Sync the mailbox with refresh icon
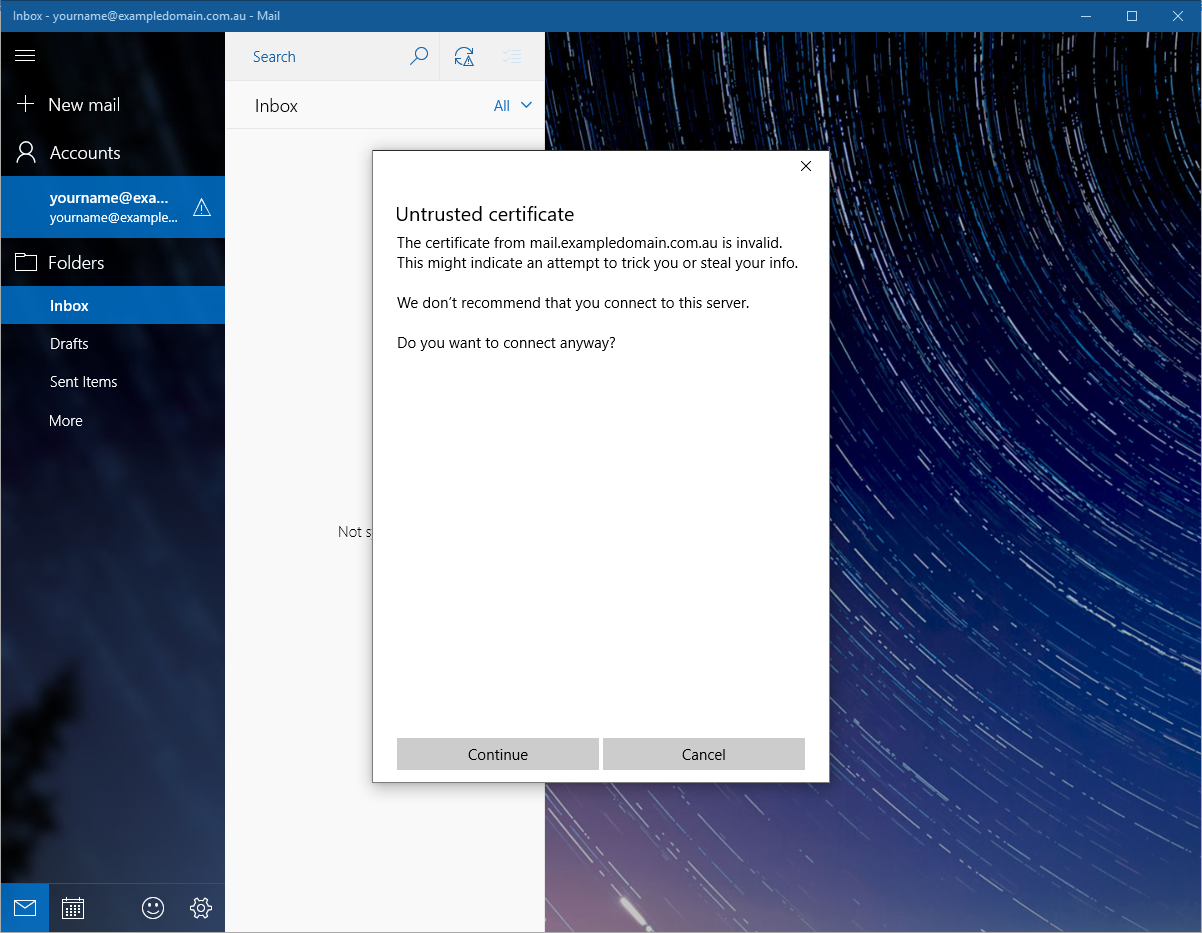1202x933 pixels. (464, 57)
